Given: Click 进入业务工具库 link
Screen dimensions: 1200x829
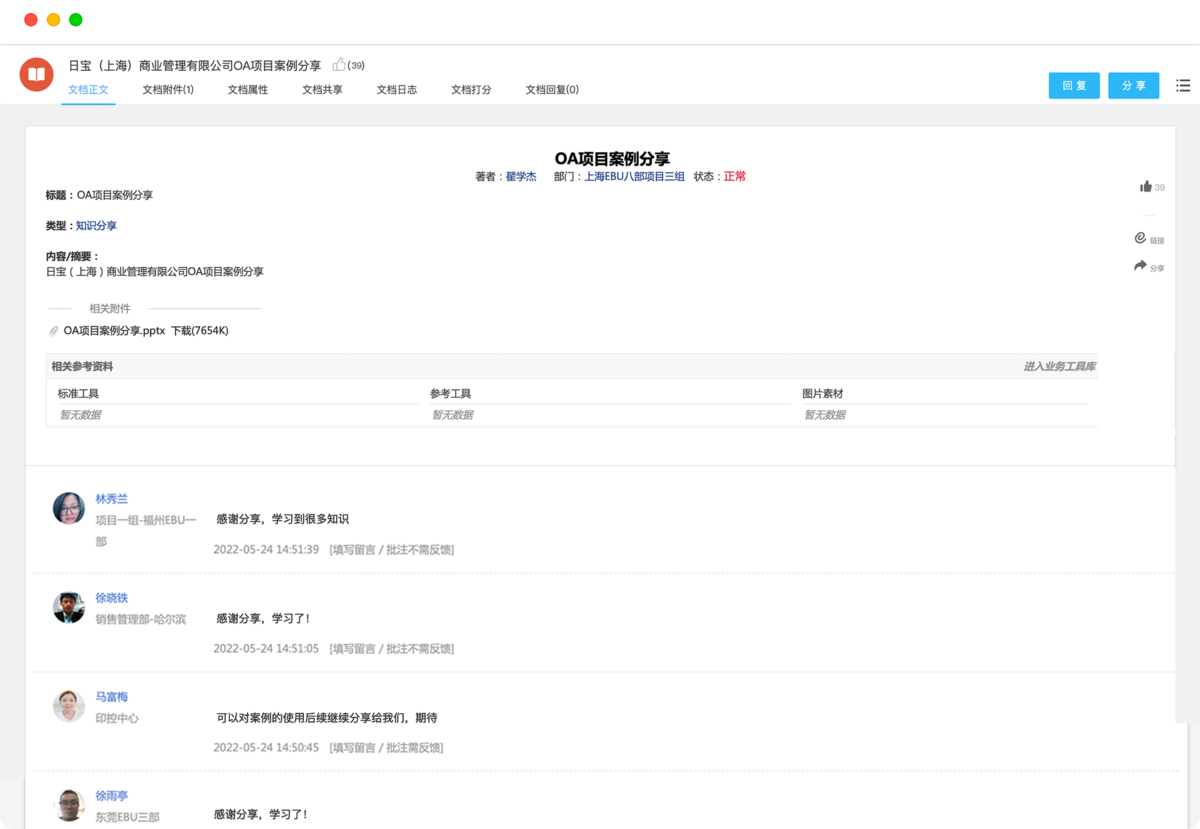Looking at the screenshot, I should [1059, 366].
